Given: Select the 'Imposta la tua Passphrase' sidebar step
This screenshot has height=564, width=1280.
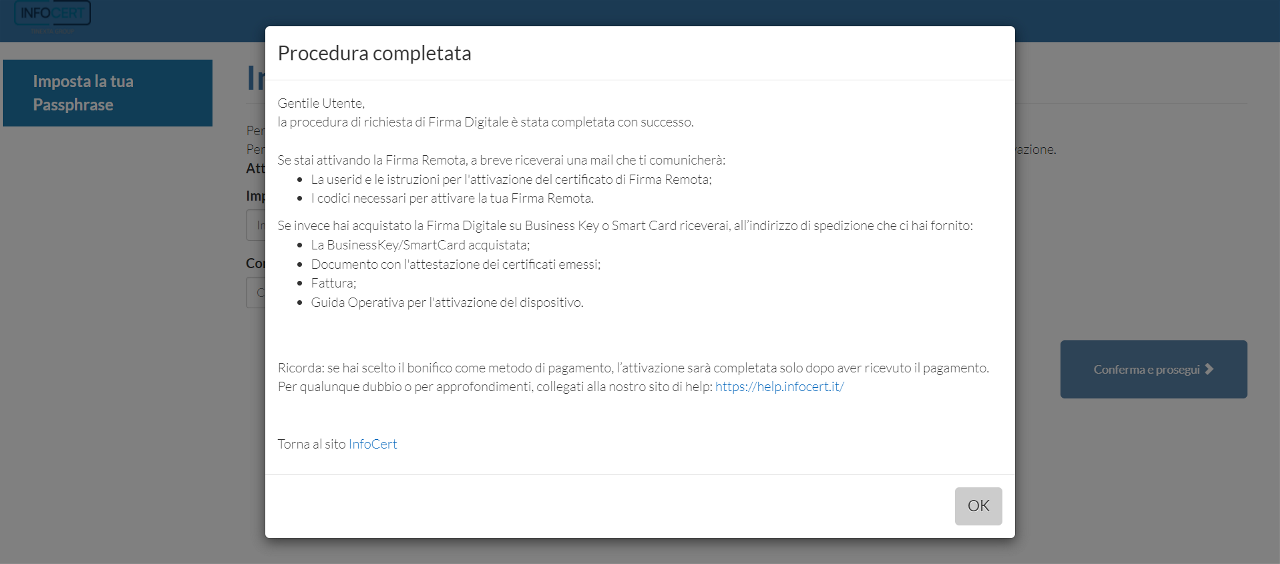Looking at the screenshot, I should pyautogui.click(x=108, y=93).
